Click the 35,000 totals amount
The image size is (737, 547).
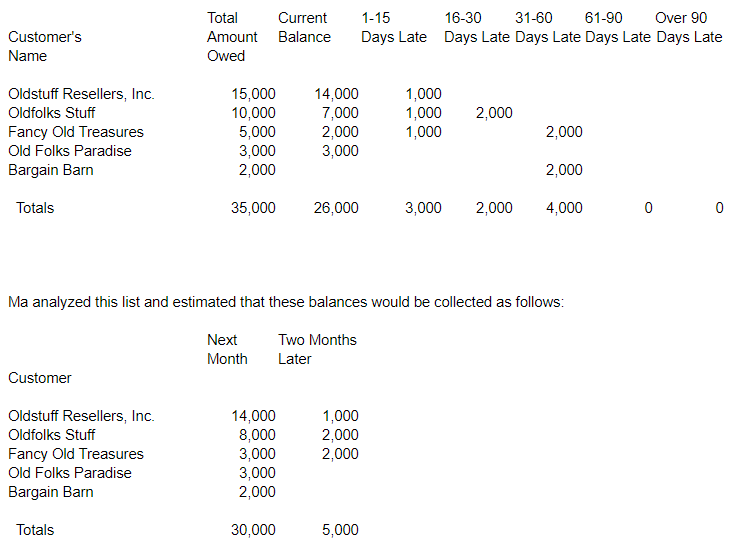click(253, 208)
